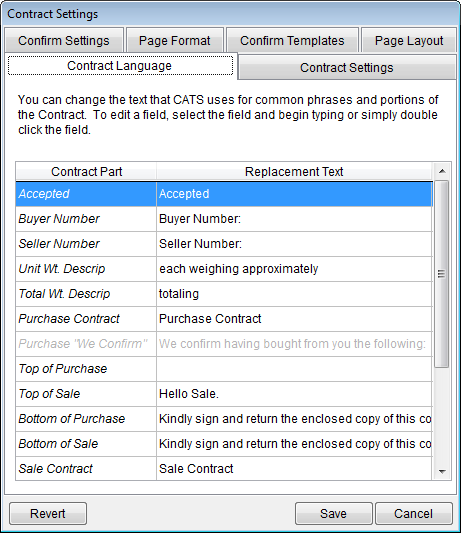461x533 pixels.
Task: Click the Revert button
Action: pos(48,513)
